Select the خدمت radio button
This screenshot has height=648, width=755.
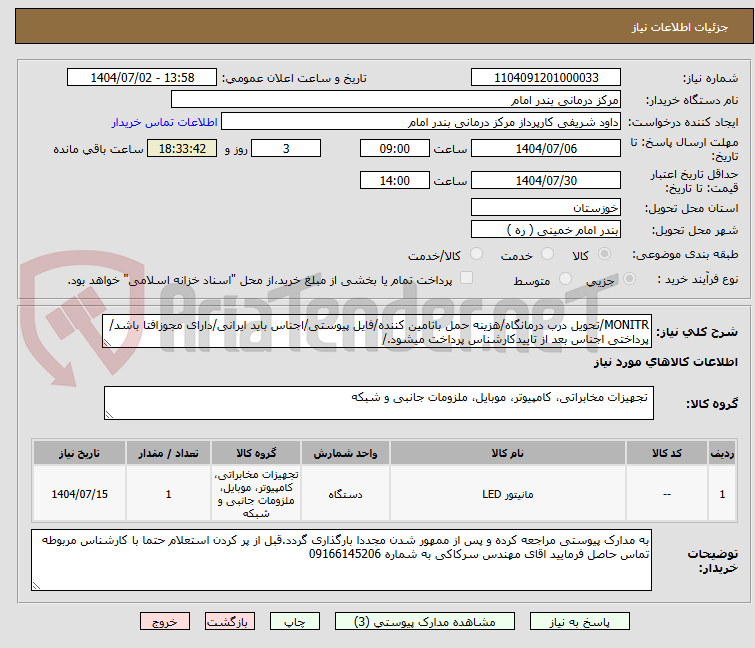tap(547, 254)
